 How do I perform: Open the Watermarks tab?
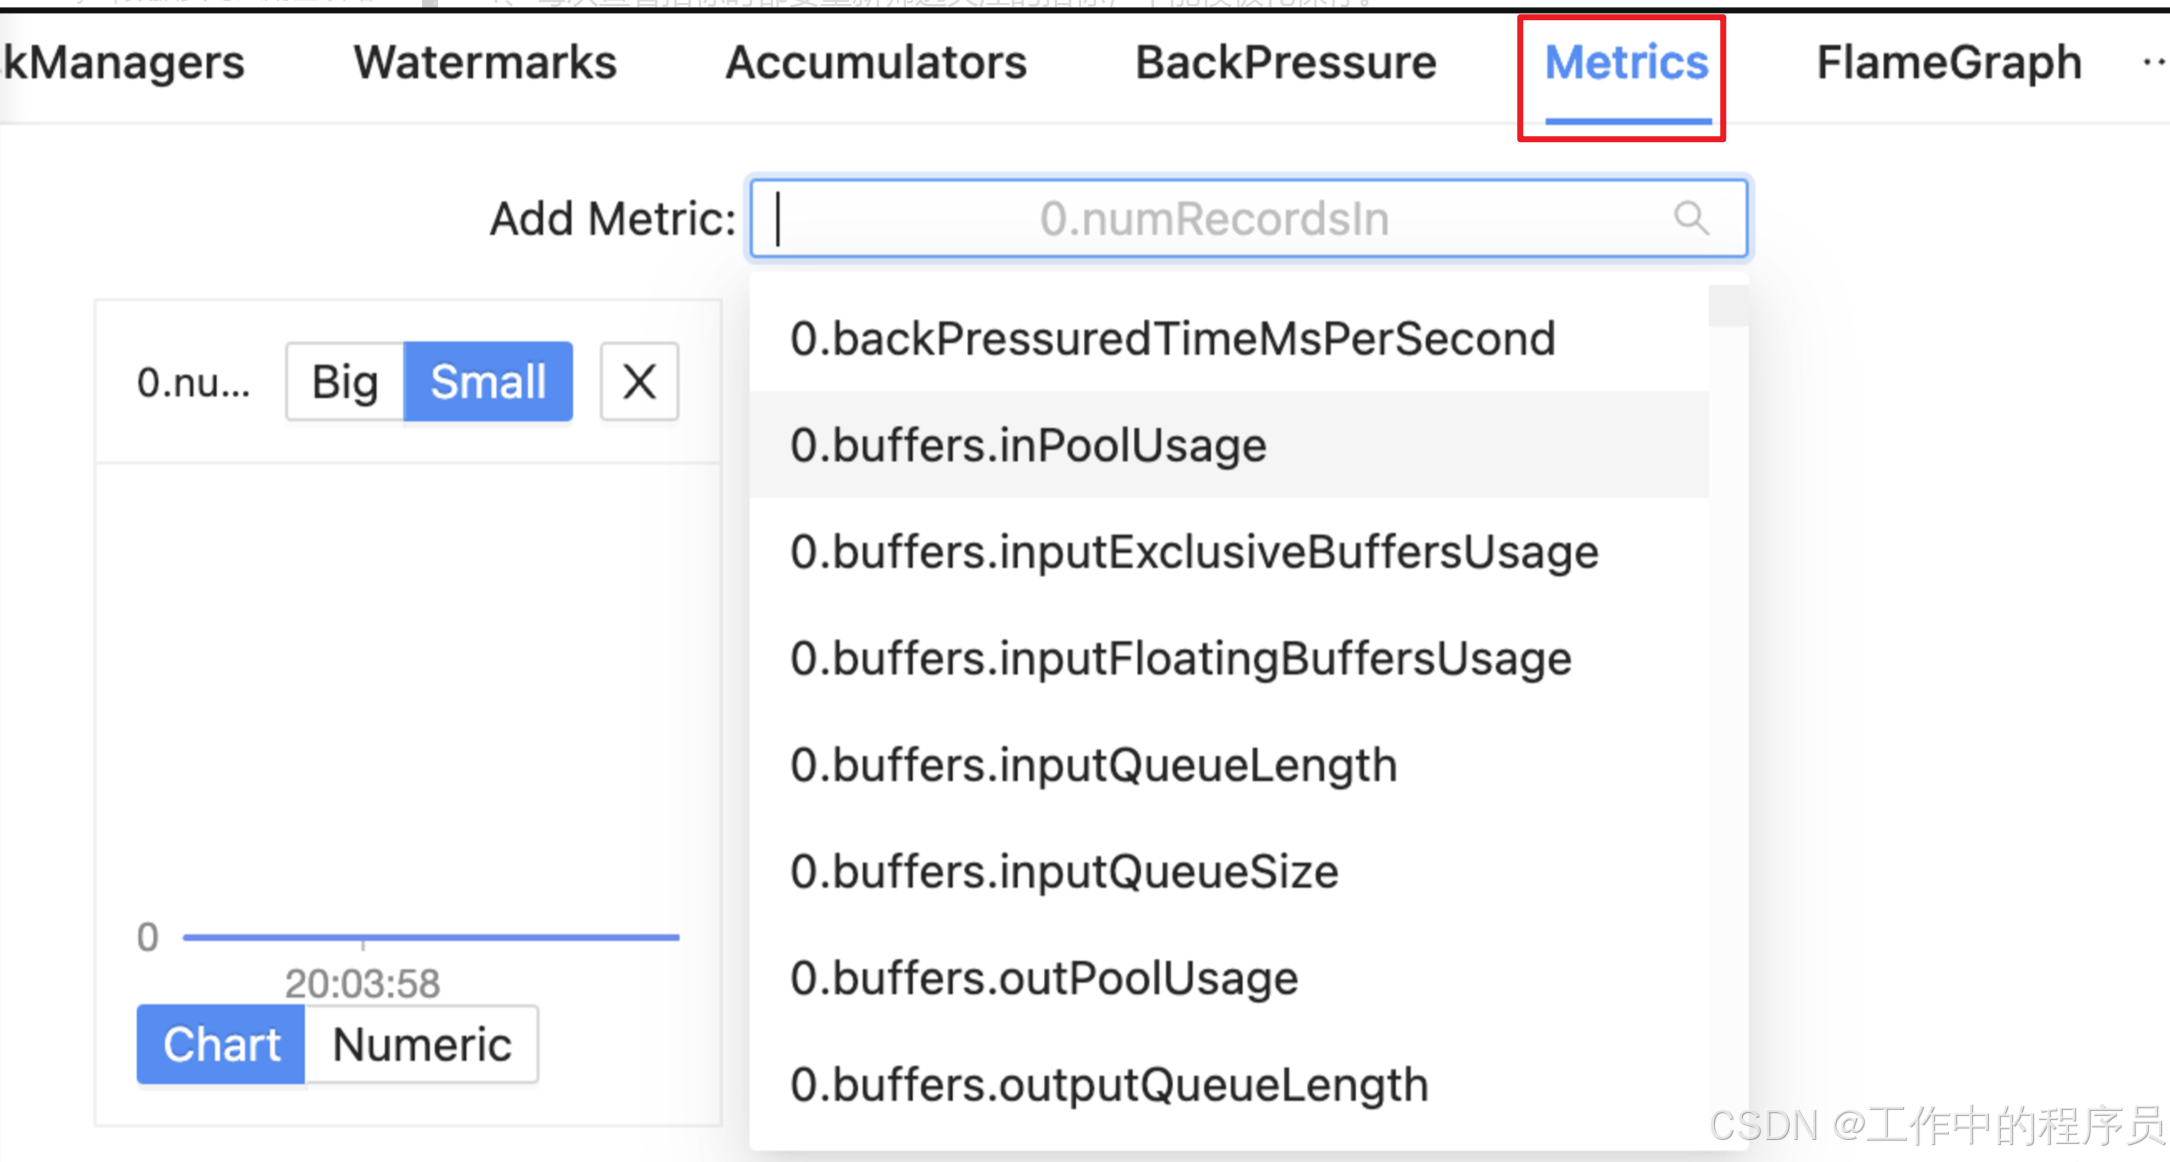click(485, 62)
